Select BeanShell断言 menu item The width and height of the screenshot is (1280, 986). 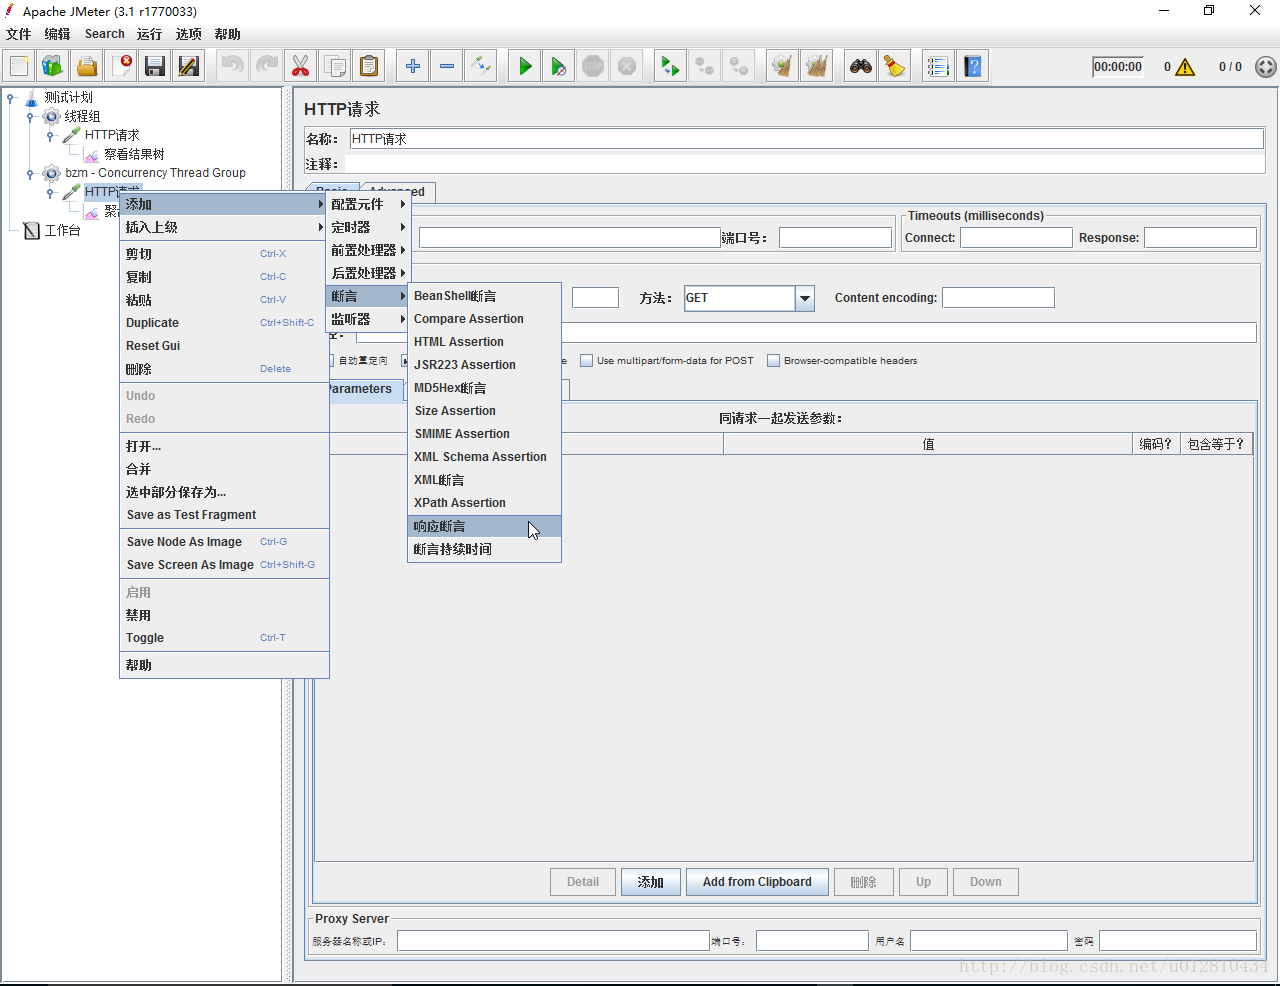coord(484,296)
